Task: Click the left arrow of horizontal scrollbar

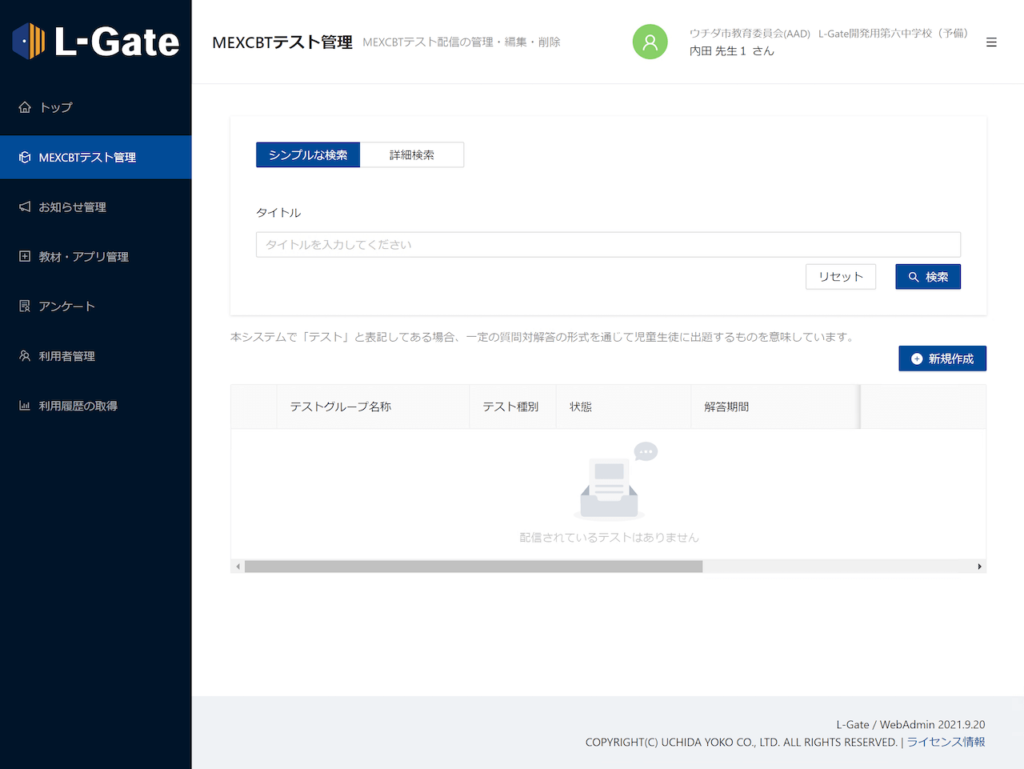Action: 238,567
